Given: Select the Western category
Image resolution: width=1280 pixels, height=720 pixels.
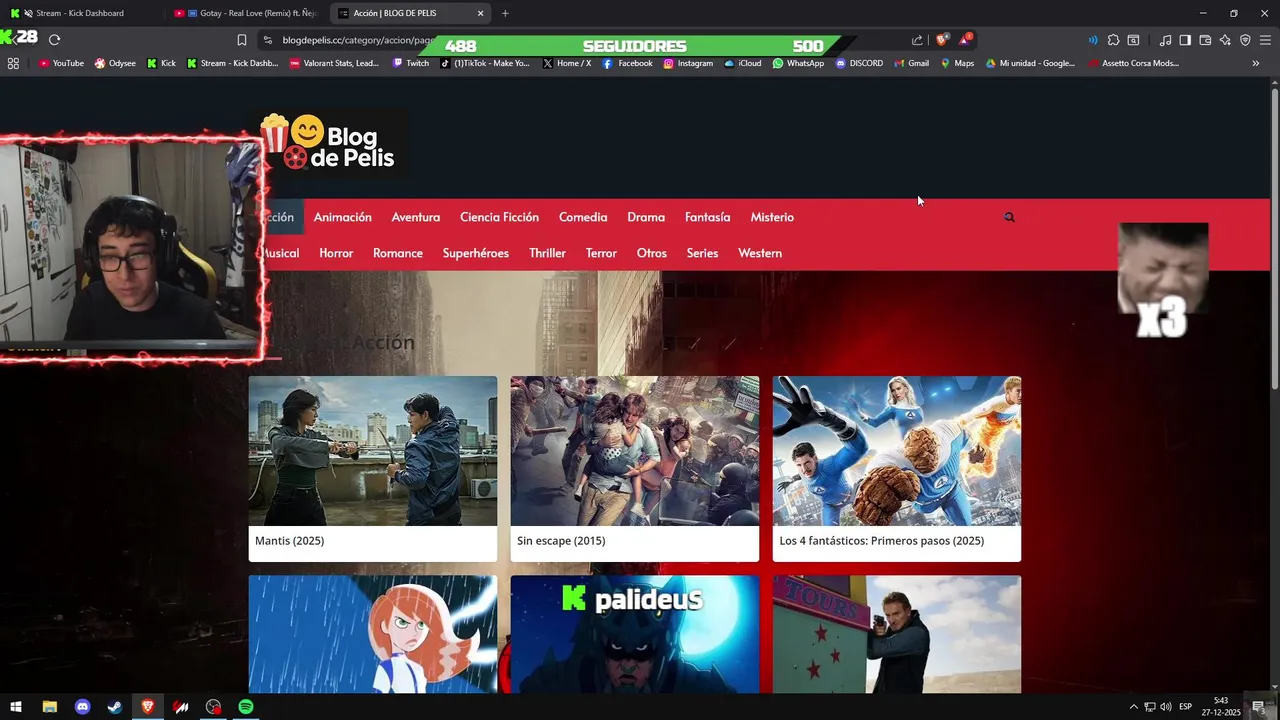Looking at the screenshot, I should (760, 253).
